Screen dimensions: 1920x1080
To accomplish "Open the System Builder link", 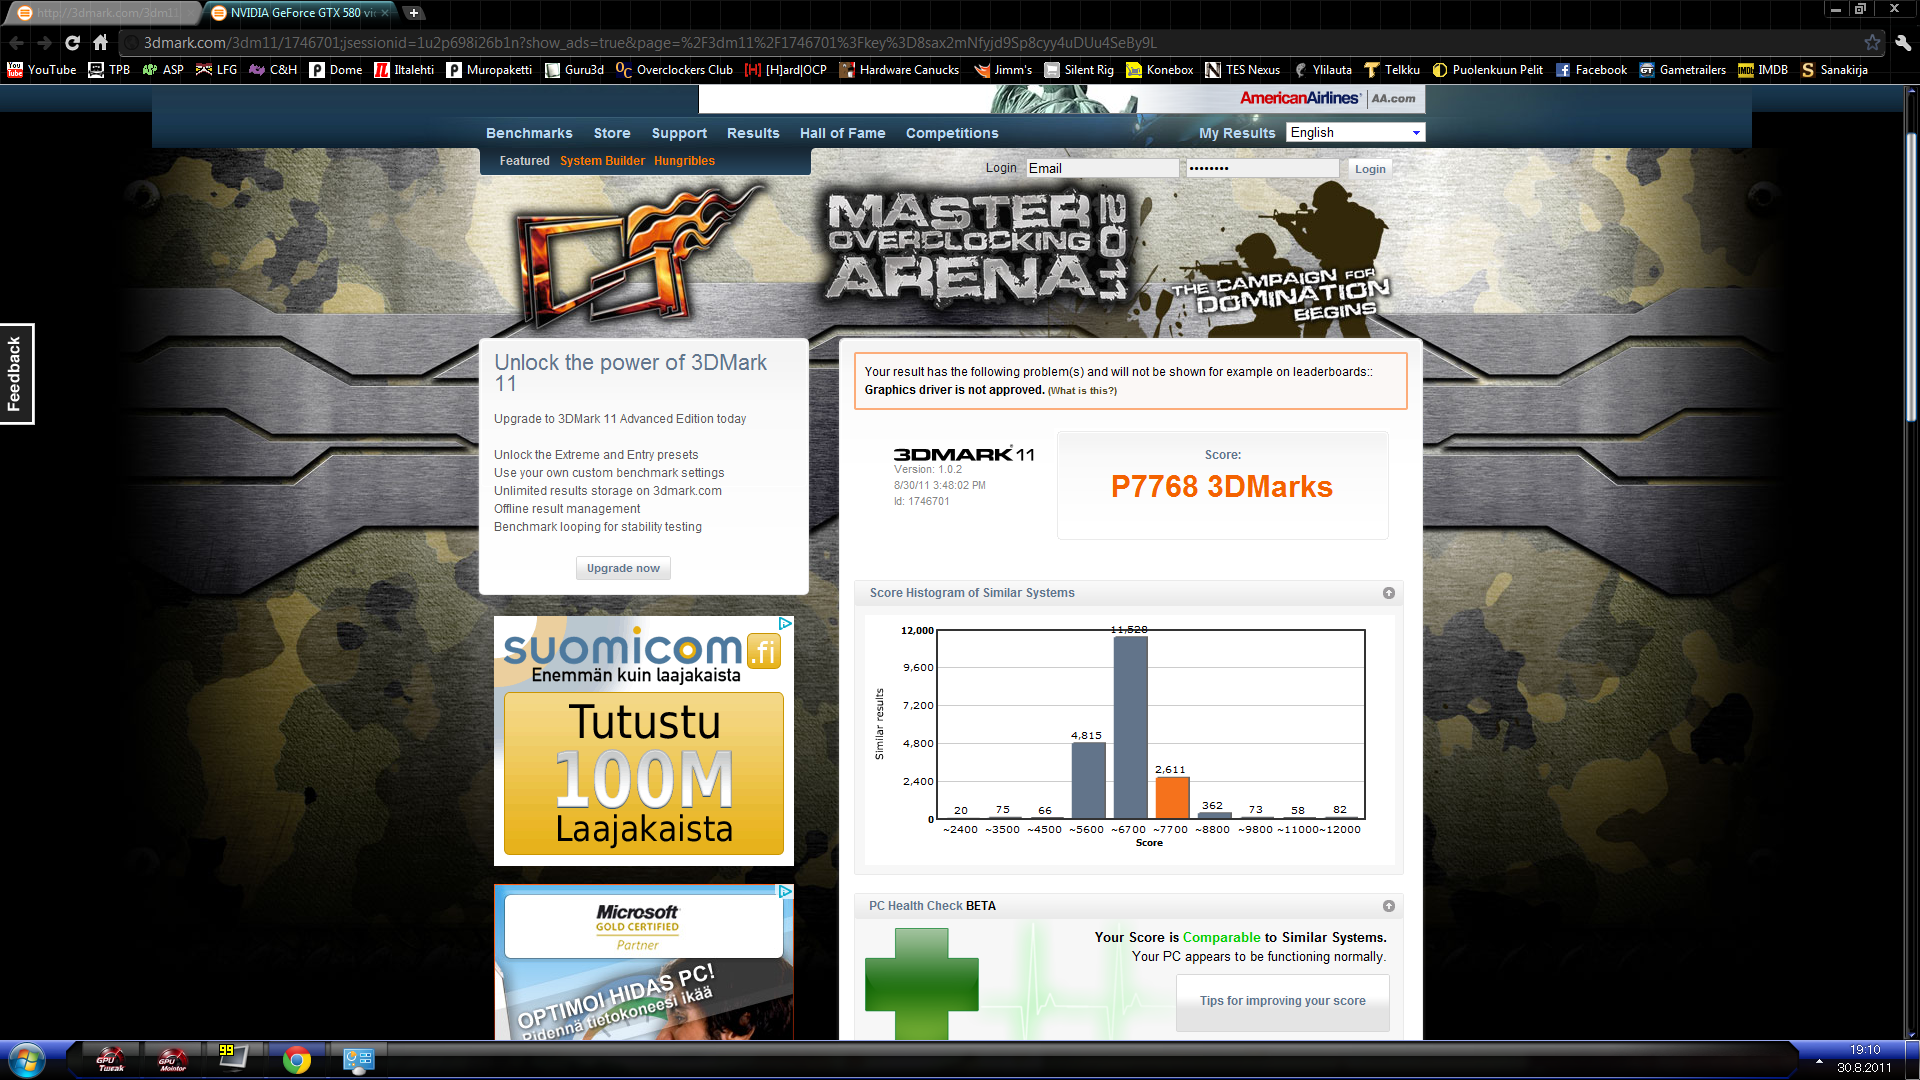I will coord(602,161).
